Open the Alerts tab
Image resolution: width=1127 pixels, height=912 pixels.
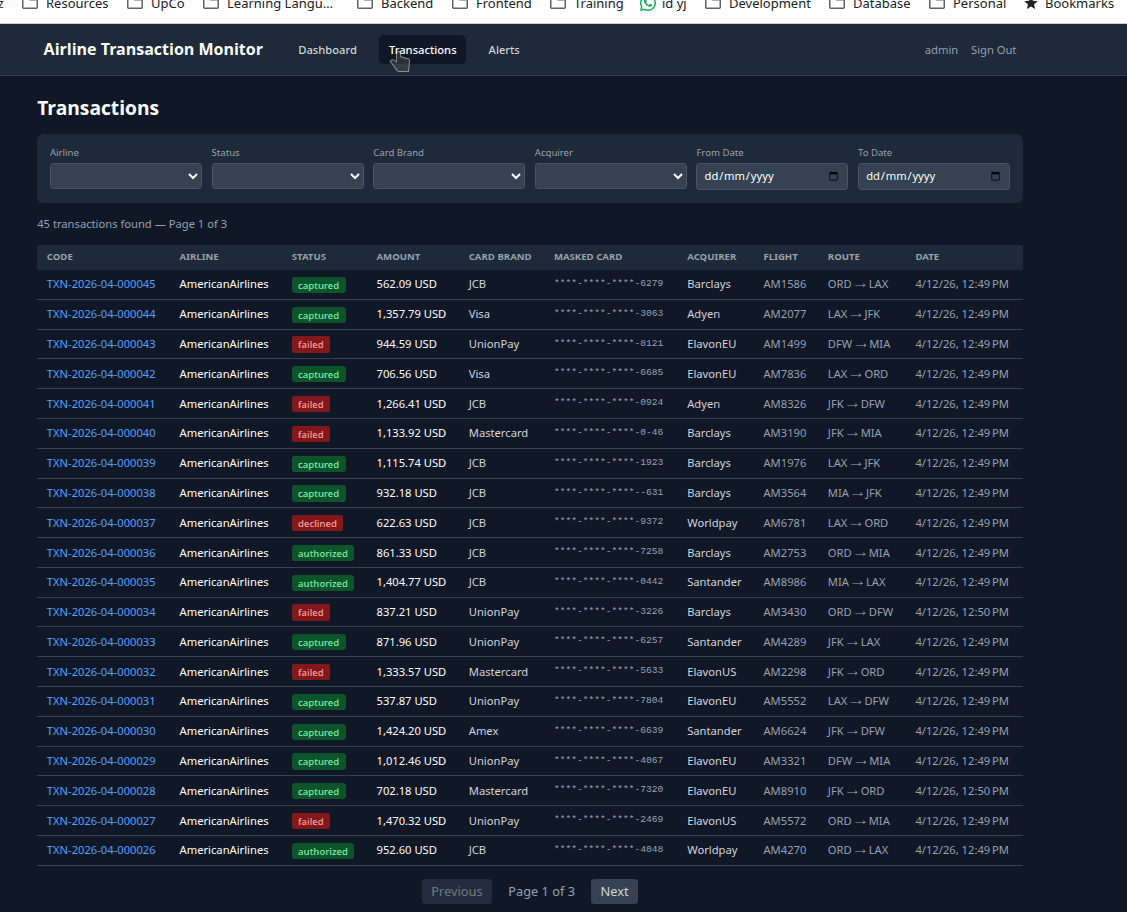[x=503, y=50]
